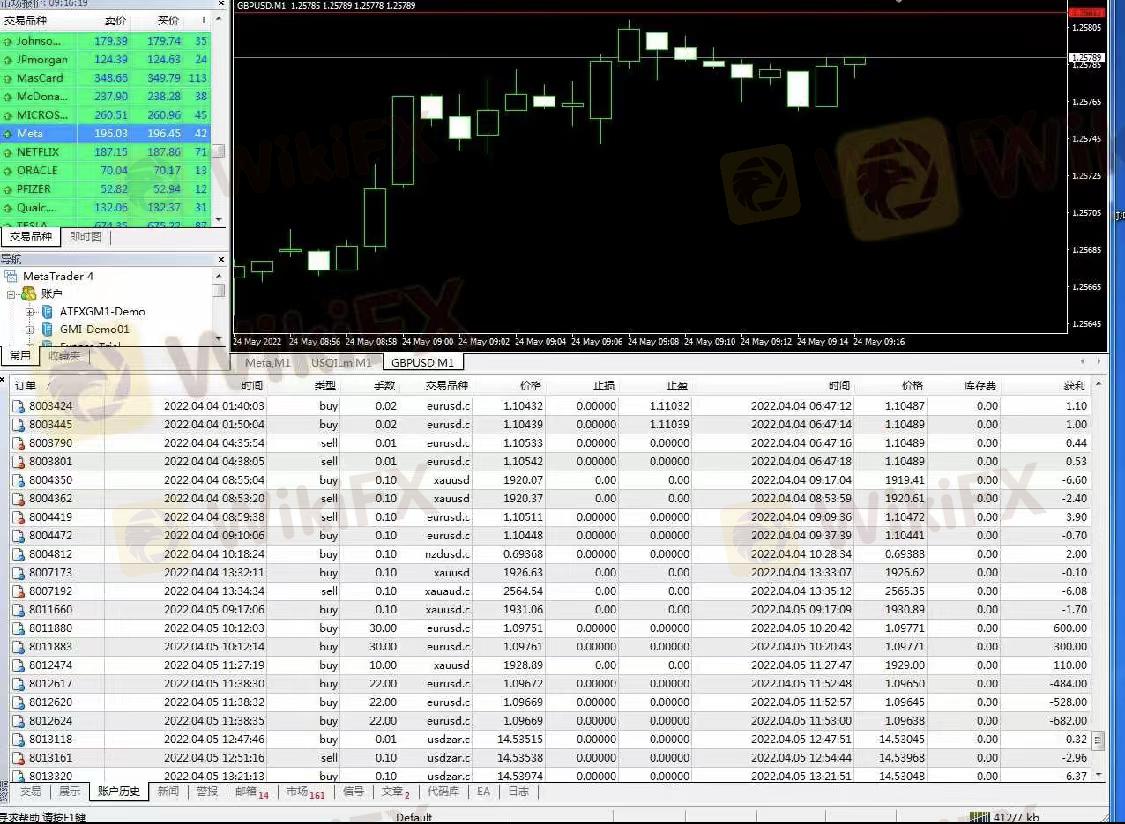
Task: Click the order 8012474 row icon
Action: coord(19,665)
